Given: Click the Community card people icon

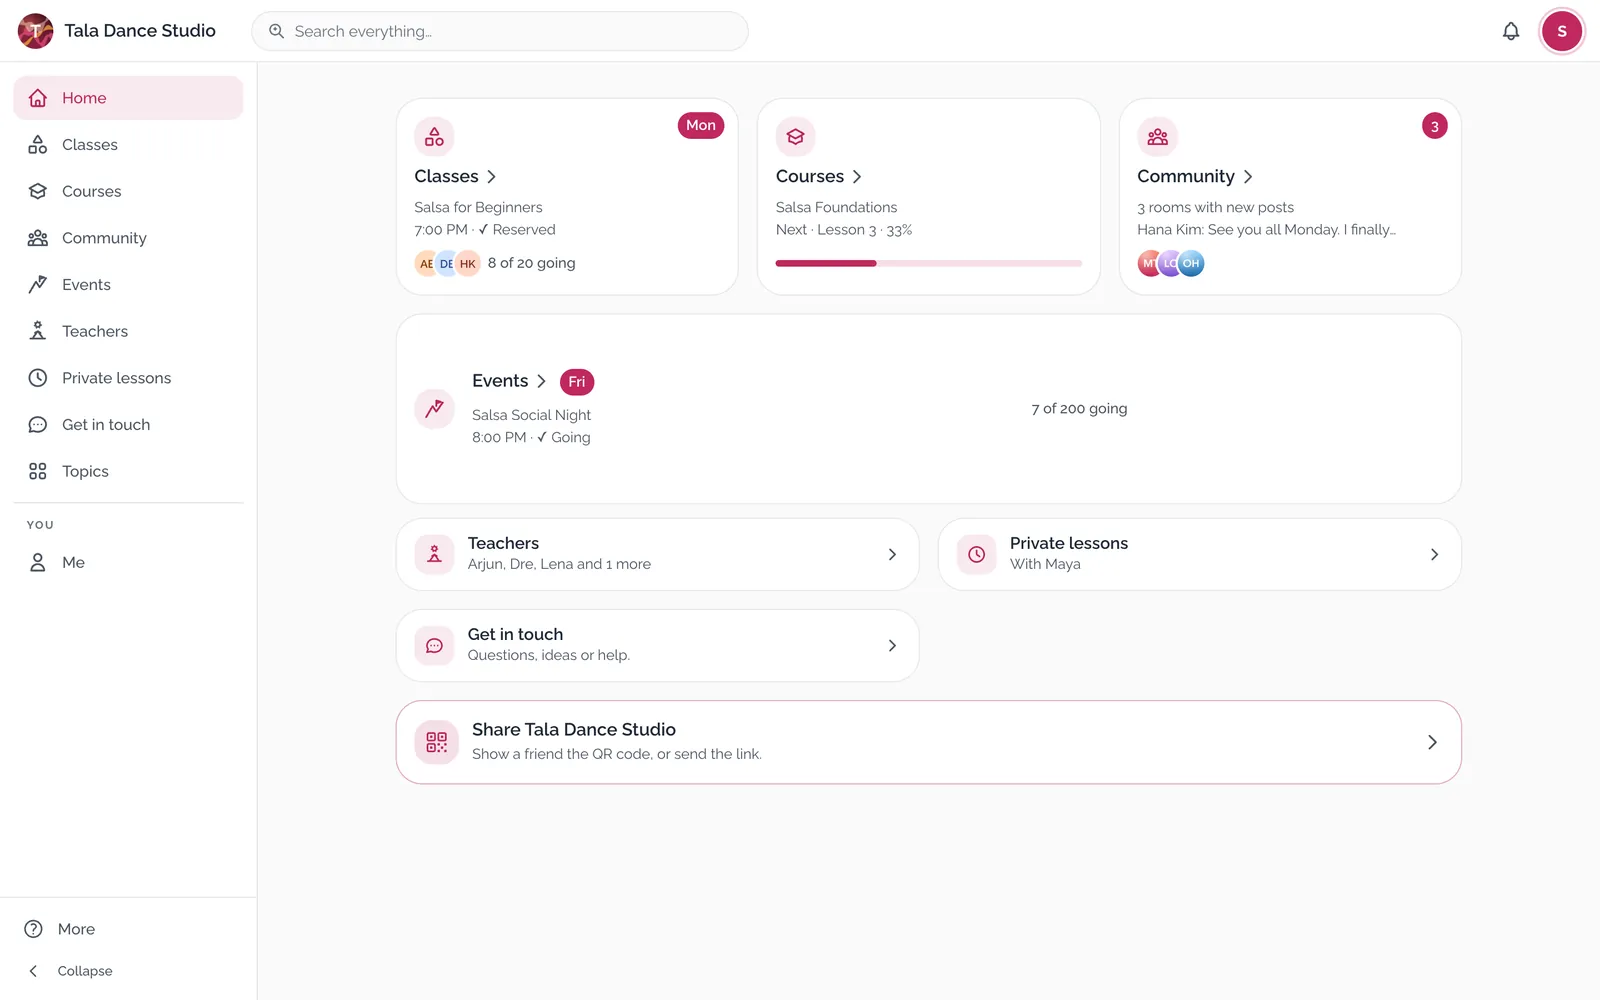Looking at the screenshot, I should point(1157,137).
